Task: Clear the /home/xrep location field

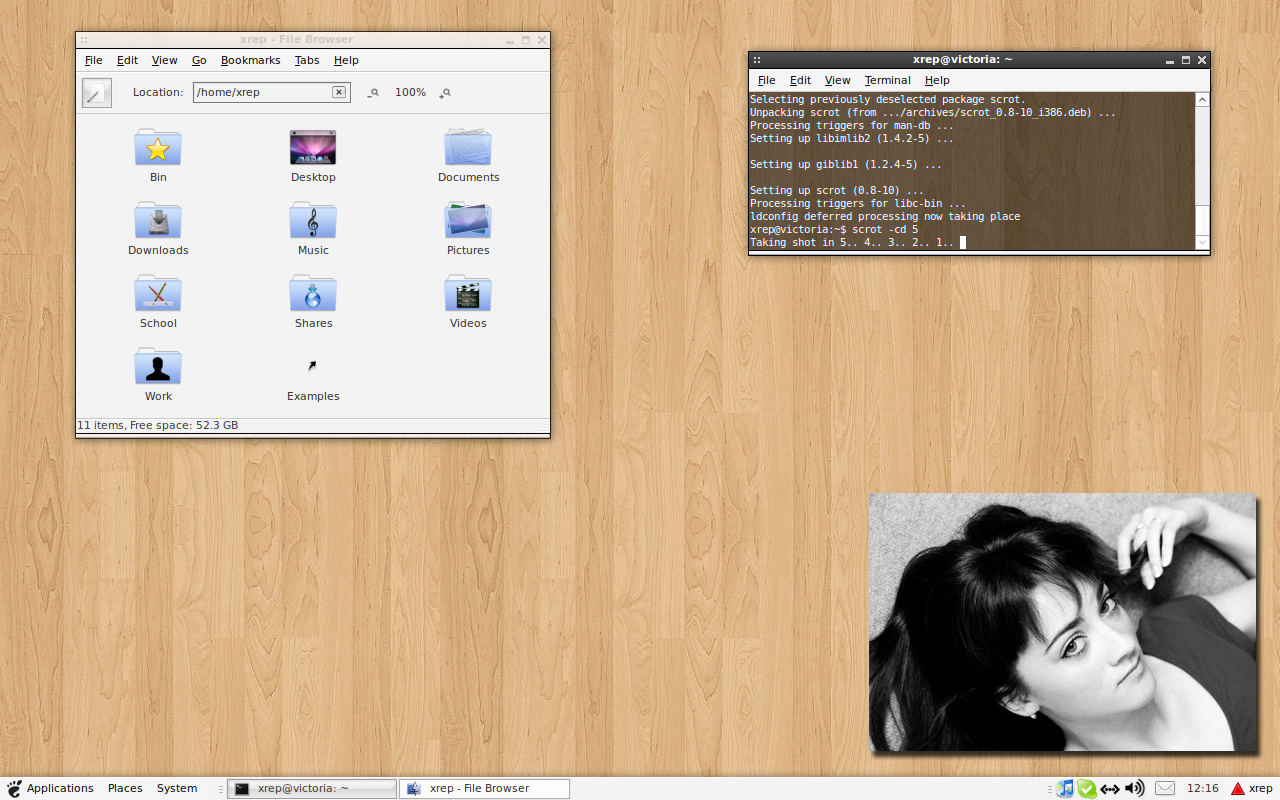Action: 339,92
